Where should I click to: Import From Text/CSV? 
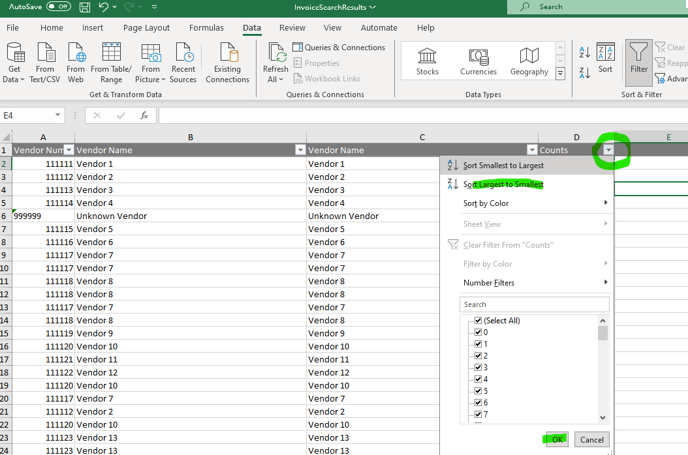point(45,62)
